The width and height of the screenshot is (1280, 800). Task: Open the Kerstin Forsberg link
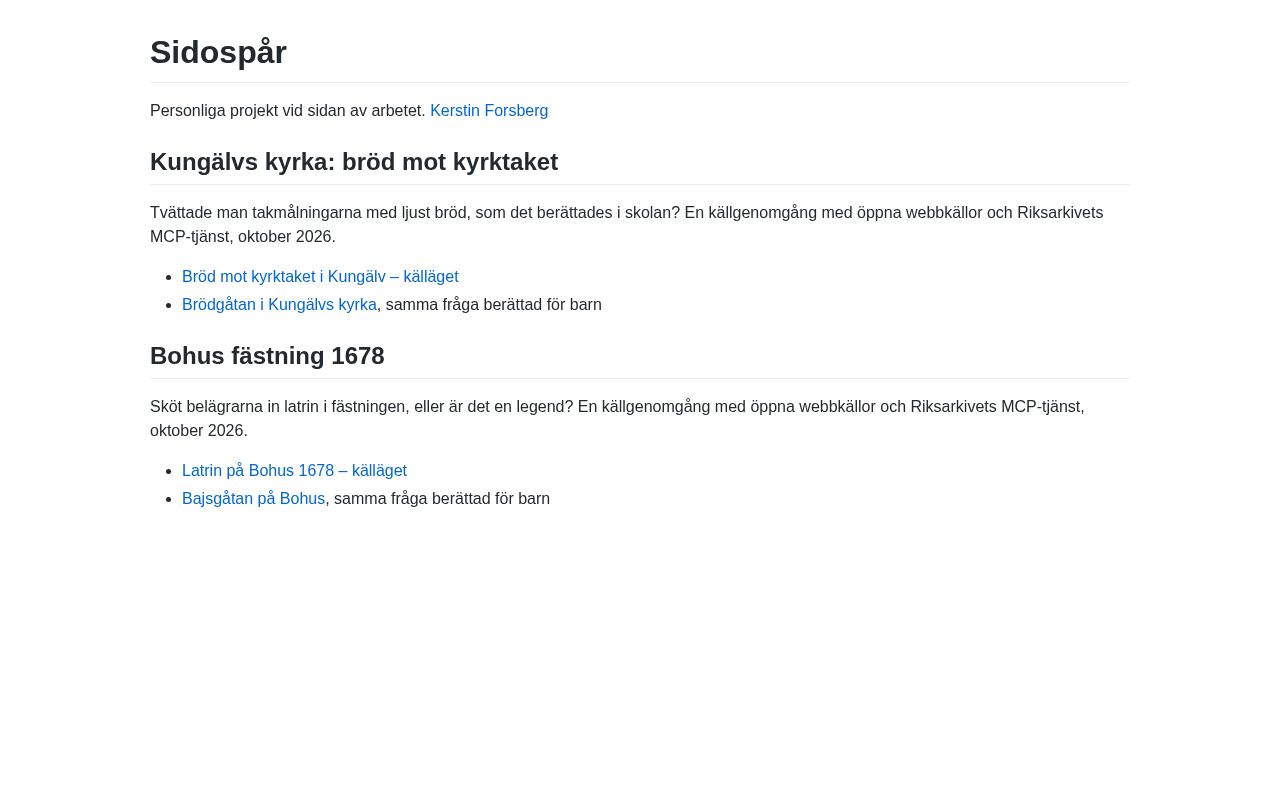tap(489, 111)
